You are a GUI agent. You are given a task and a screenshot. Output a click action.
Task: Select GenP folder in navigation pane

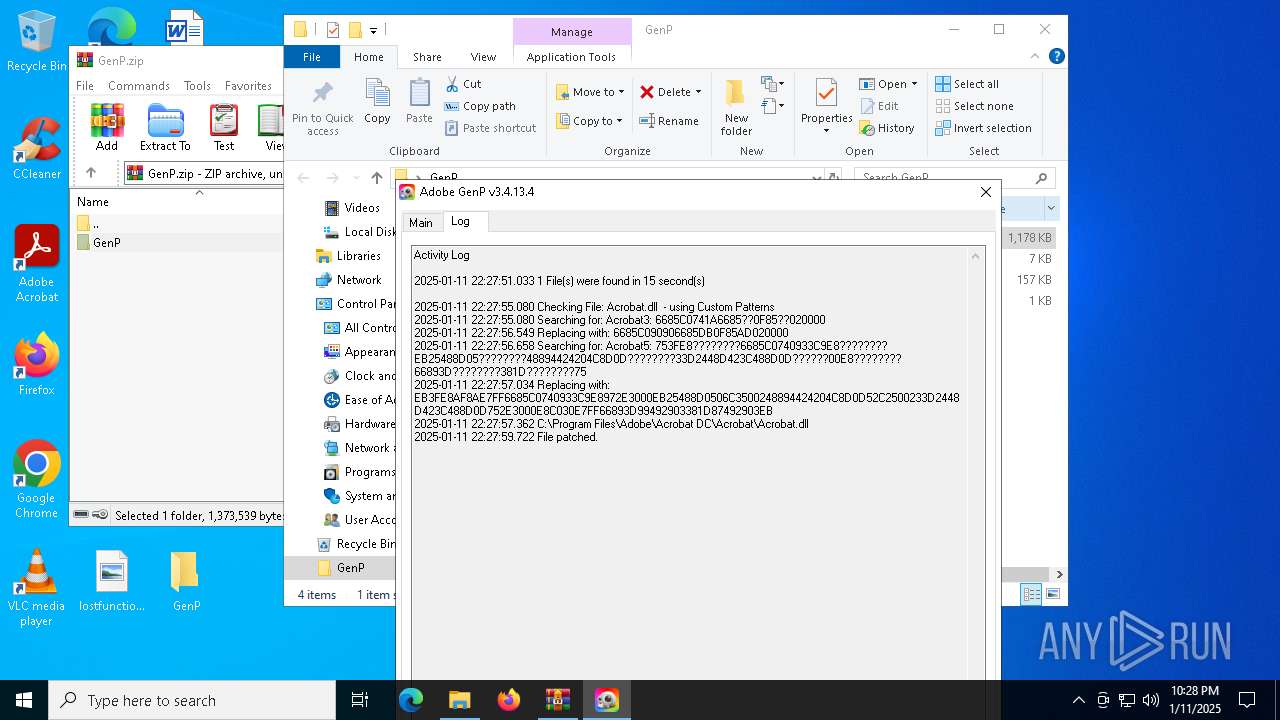(x=341, y=568)
